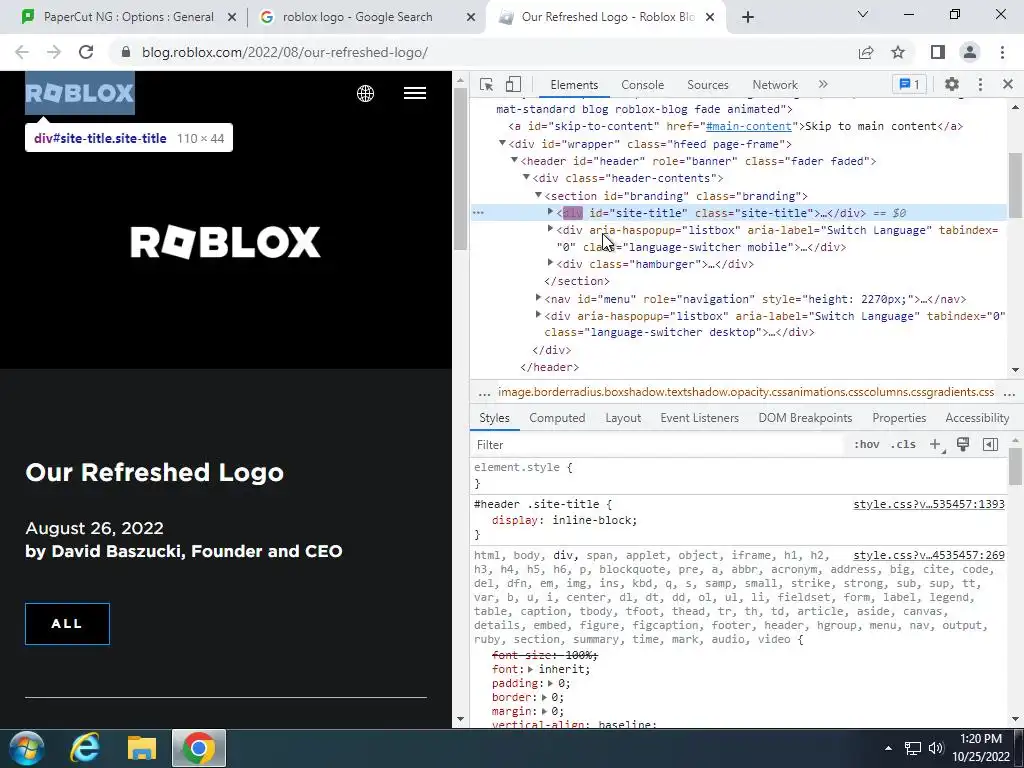
Task: Close the DevTools panel
Action: [x=1007, y=84]
